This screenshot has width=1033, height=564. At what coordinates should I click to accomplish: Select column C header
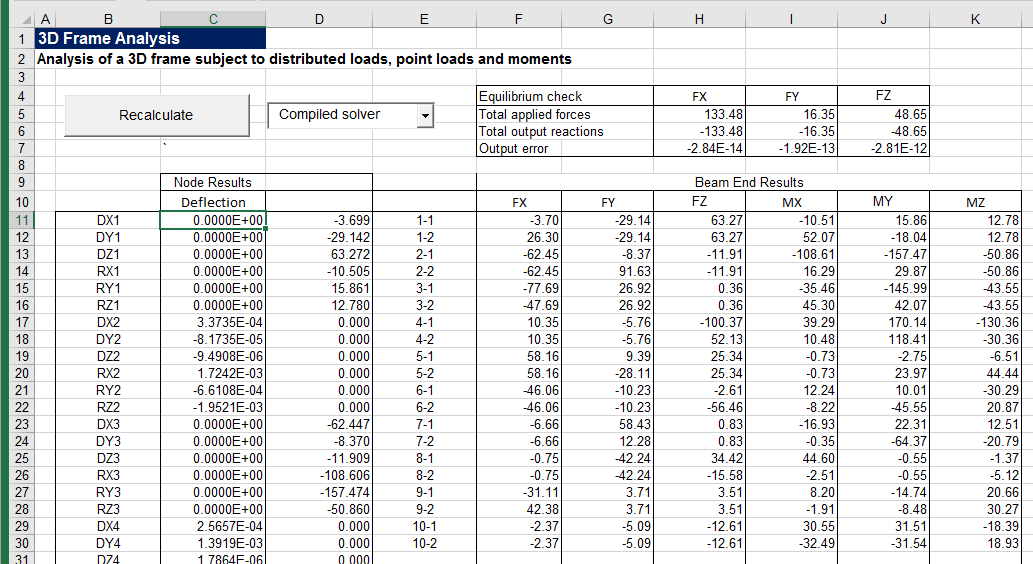(x=213, y=19)
